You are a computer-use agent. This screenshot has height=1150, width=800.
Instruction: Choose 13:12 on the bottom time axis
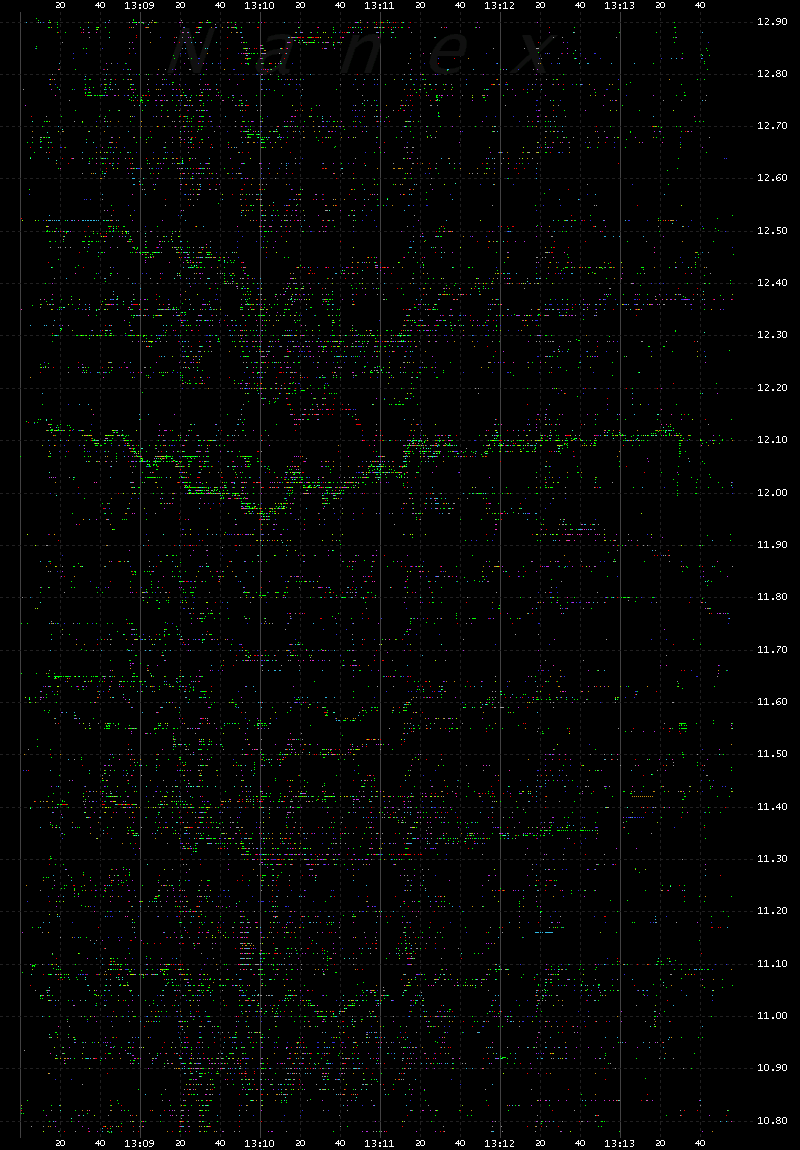(x=500, y=1143)
